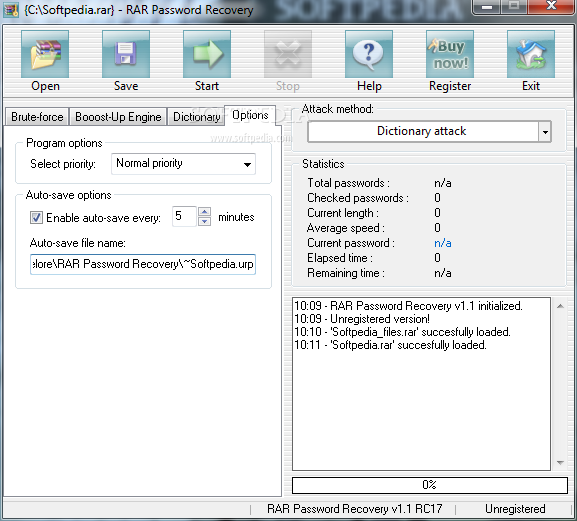The height and width of the screenshot is (521, 577).
Task: Click the app icon in title bar
Action: (11, 10)
